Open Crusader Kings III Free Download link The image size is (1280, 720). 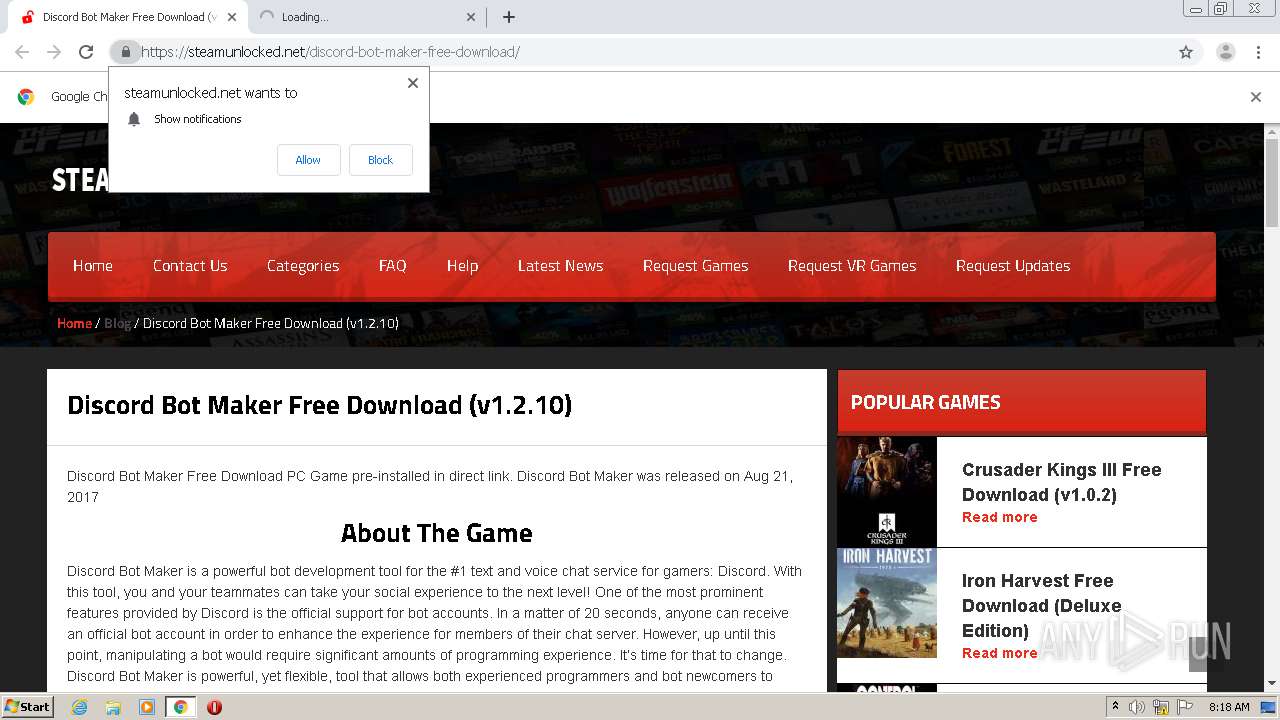coord(1061,482)
